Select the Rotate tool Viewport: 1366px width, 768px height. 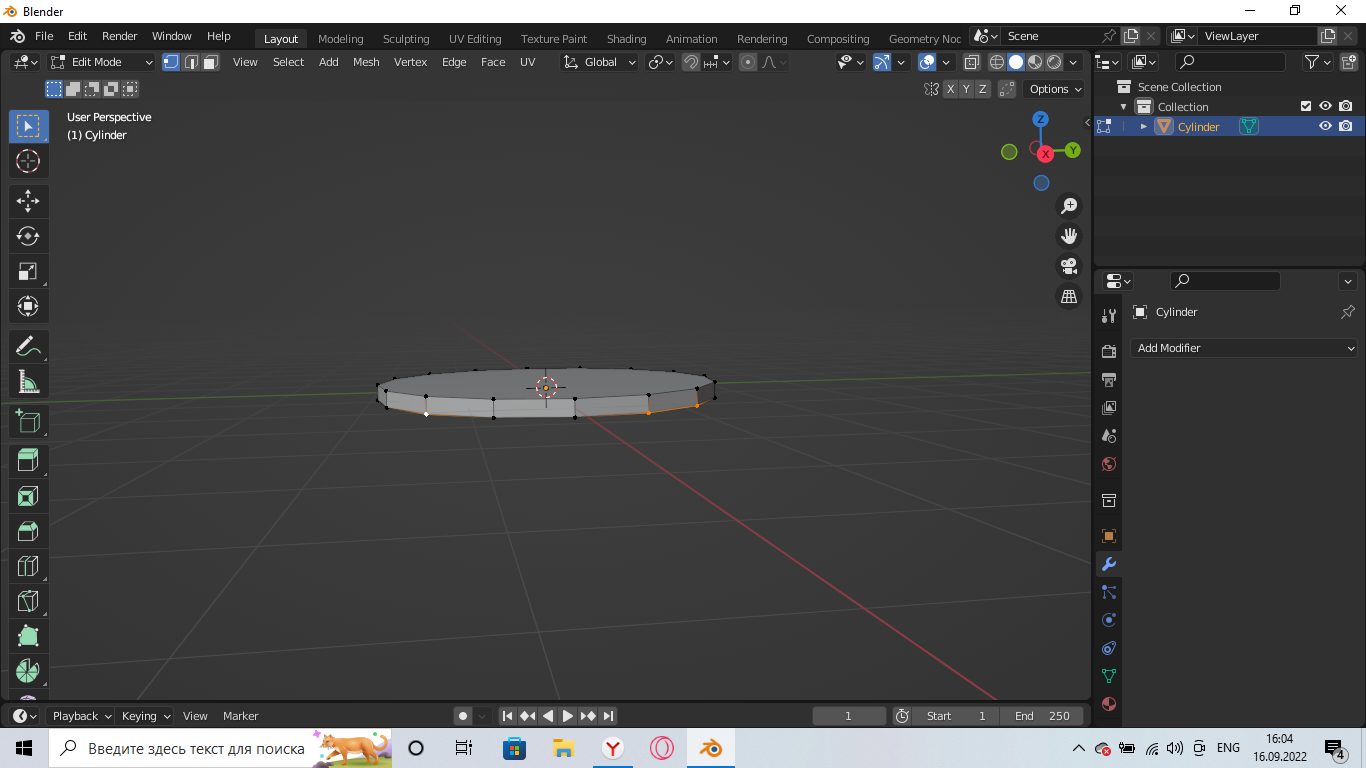(x=28, y=236)
